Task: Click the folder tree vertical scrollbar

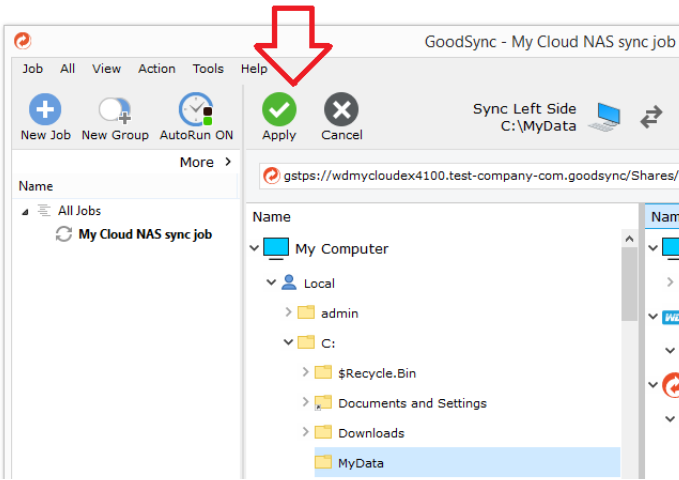Action: 629,290
